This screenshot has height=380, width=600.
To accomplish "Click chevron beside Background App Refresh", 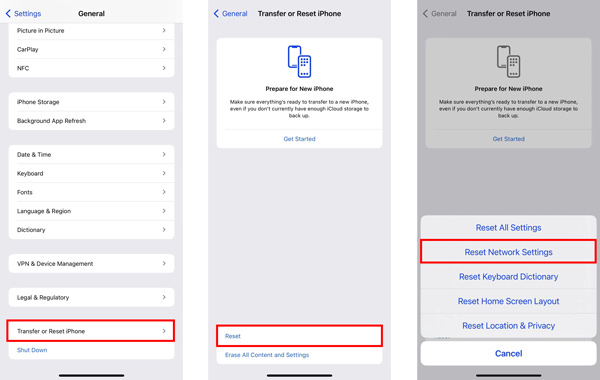I will click(164, 121).
